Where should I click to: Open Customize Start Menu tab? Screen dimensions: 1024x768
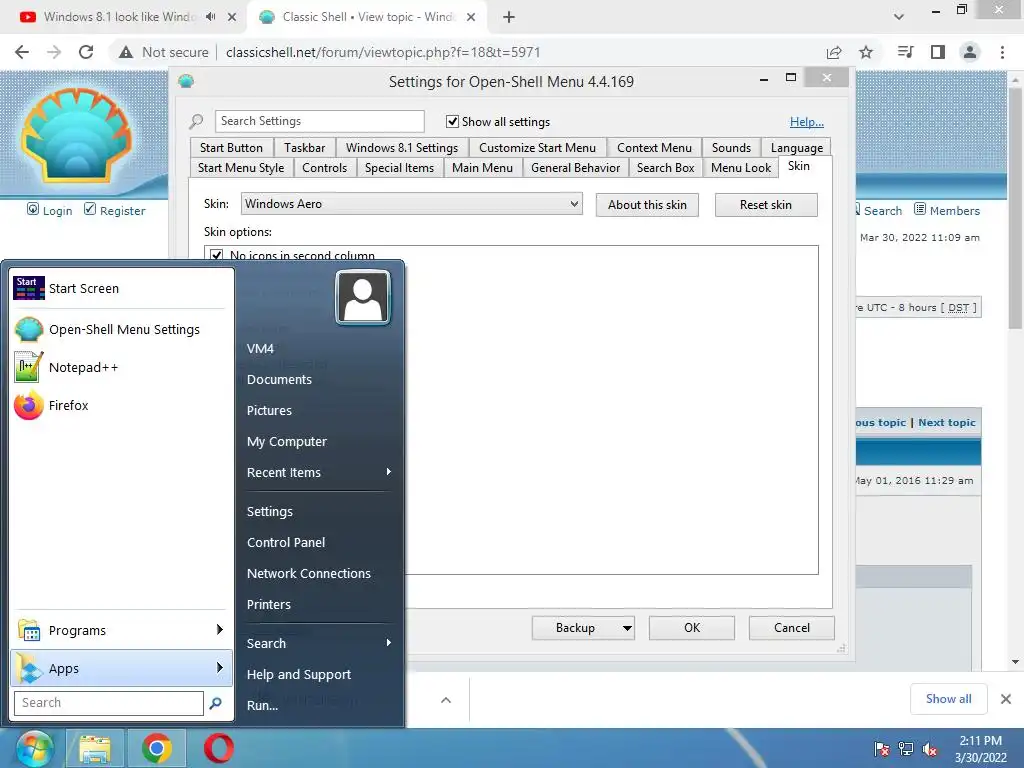tap(537, 148)
